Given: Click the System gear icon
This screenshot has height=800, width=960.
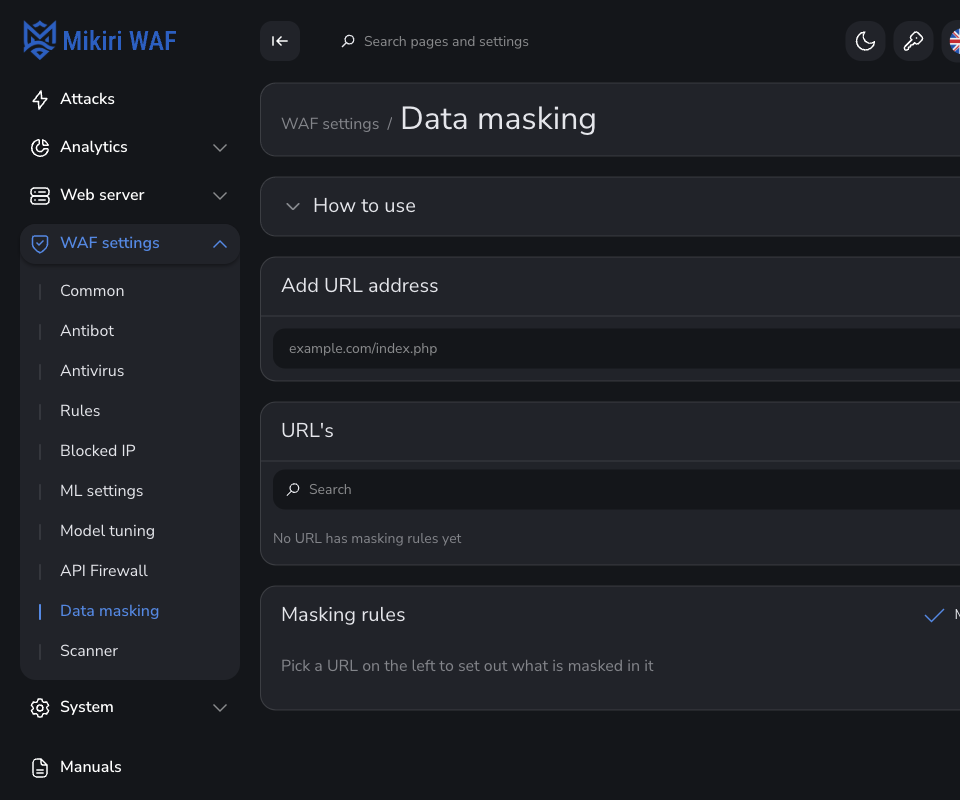Looking at the screenshot, I should pyautogui.click(x=40, y=708).
